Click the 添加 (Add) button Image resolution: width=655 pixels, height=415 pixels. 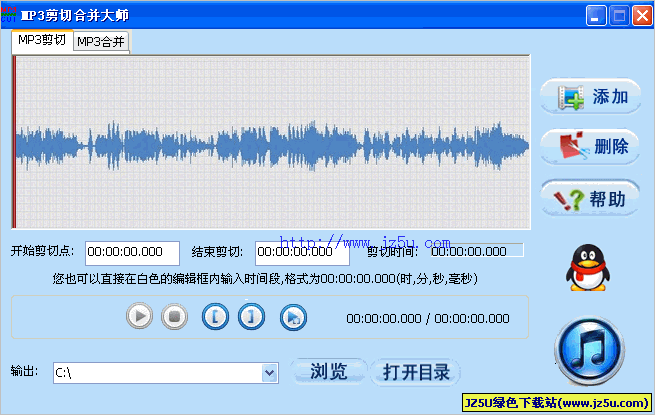(x=590, y=97)
